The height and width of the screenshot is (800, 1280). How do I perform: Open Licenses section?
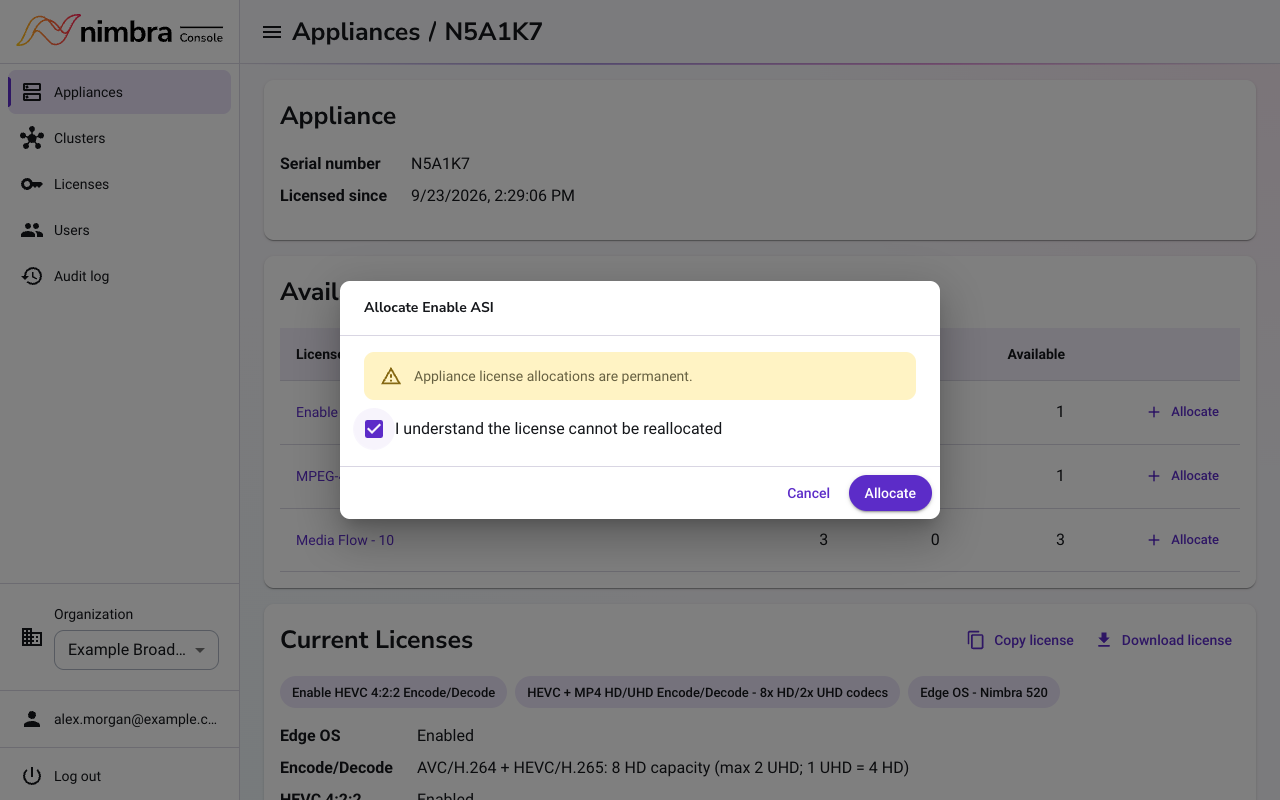point(120,184)
